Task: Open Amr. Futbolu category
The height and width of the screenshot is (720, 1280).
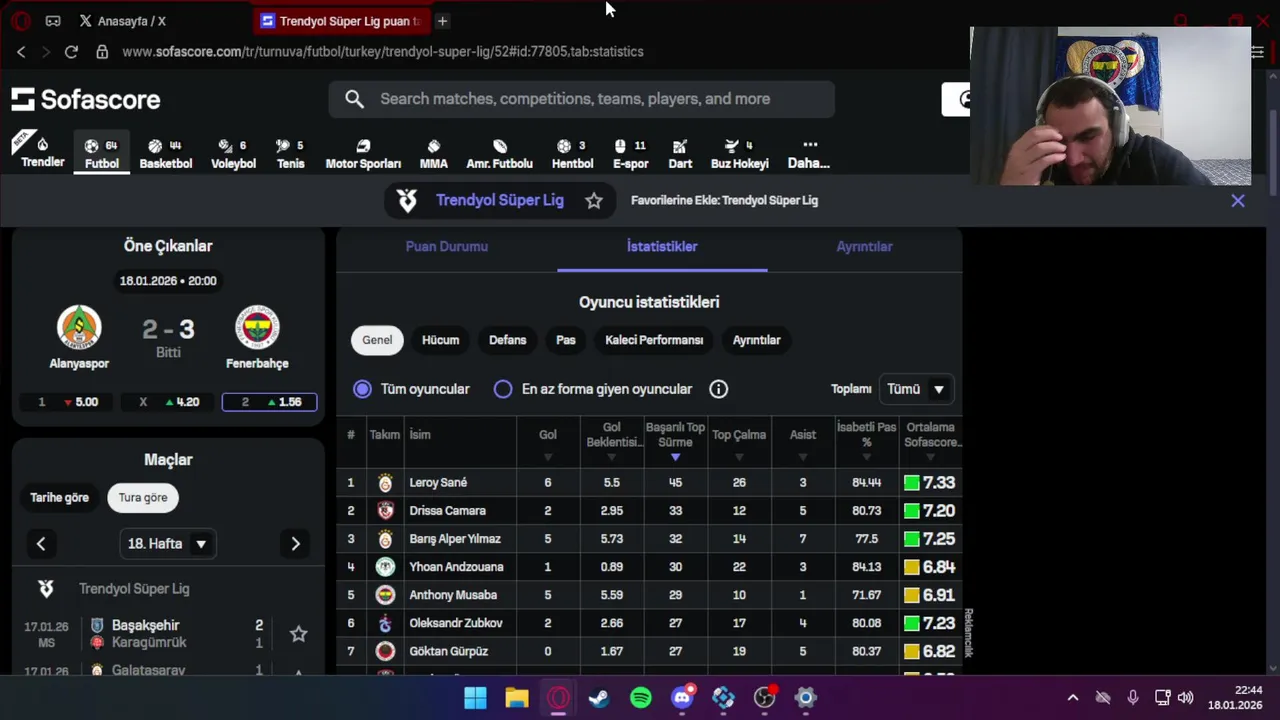Action: tap(499, 153)
